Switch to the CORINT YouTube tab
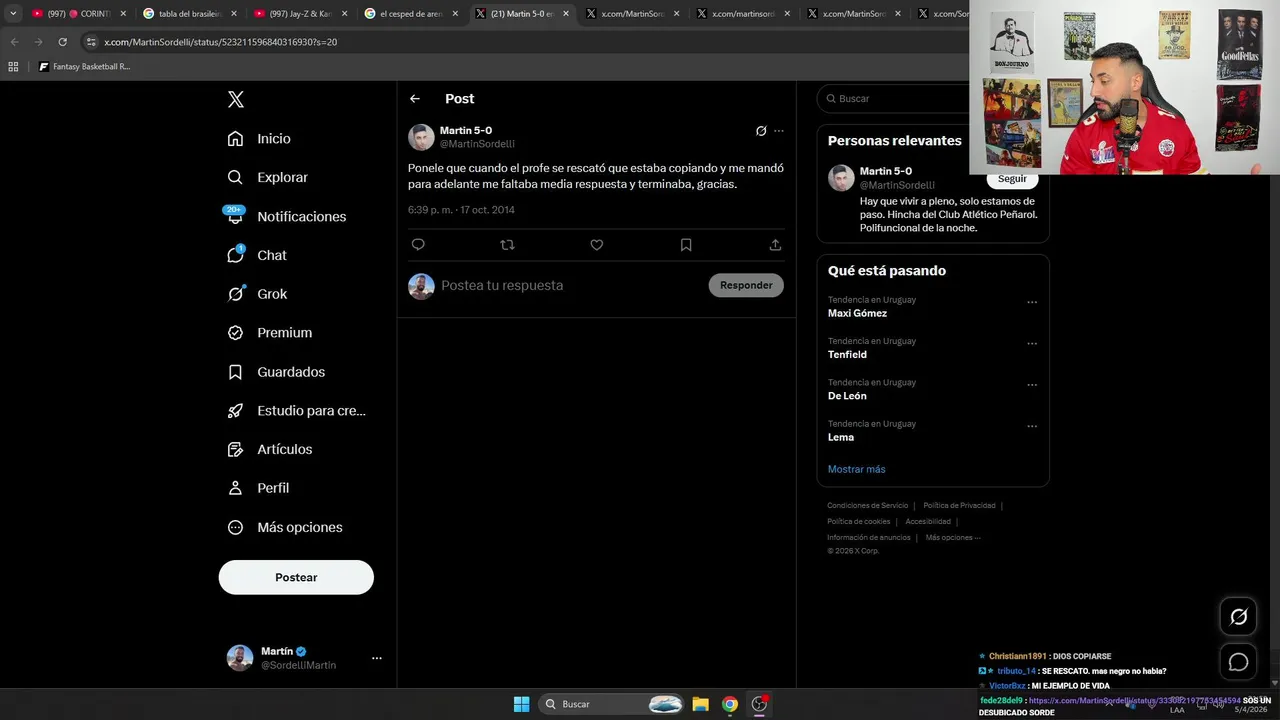This screenshot has height=720, width=1280. tap(78, 14)
